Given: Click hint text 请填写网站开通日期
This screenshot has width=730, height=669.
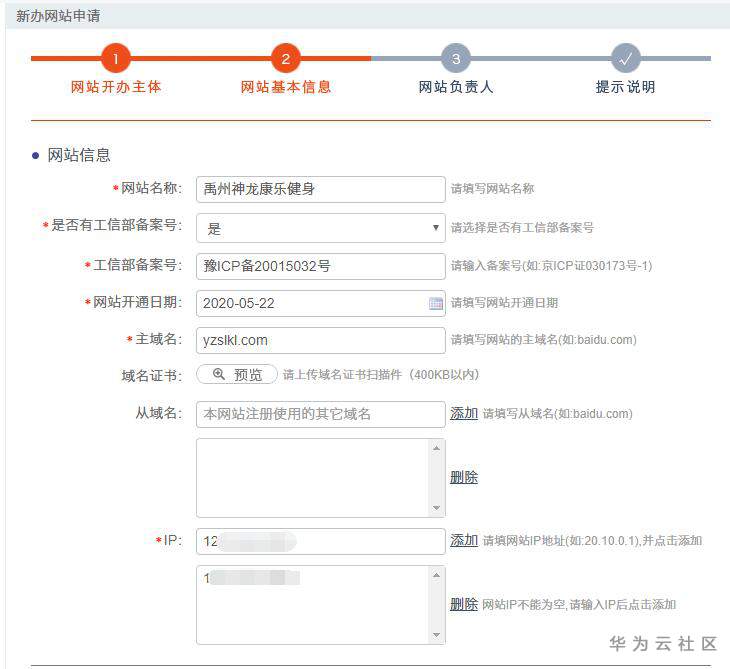Looking at the screenshot, I should pyautogui.click(x=504, y=303).
